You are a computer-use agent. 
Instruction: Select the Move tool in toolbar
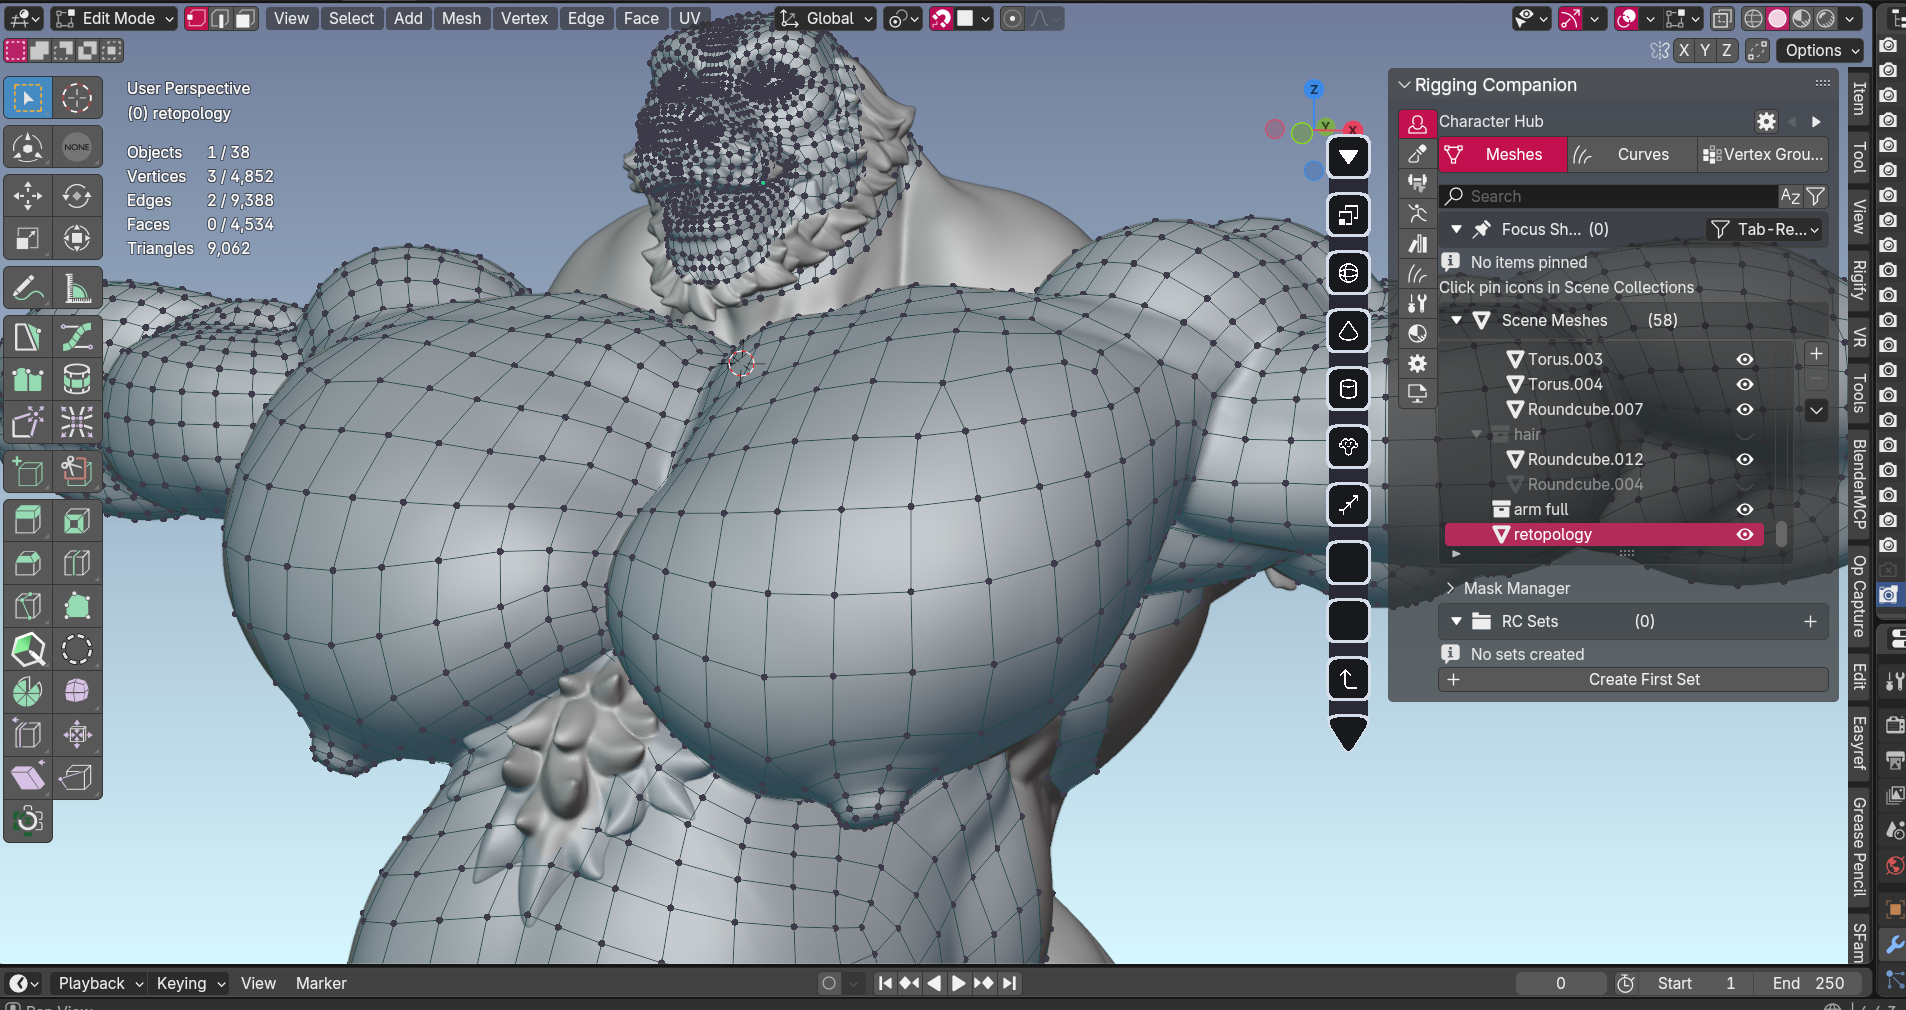coord(28,196)
